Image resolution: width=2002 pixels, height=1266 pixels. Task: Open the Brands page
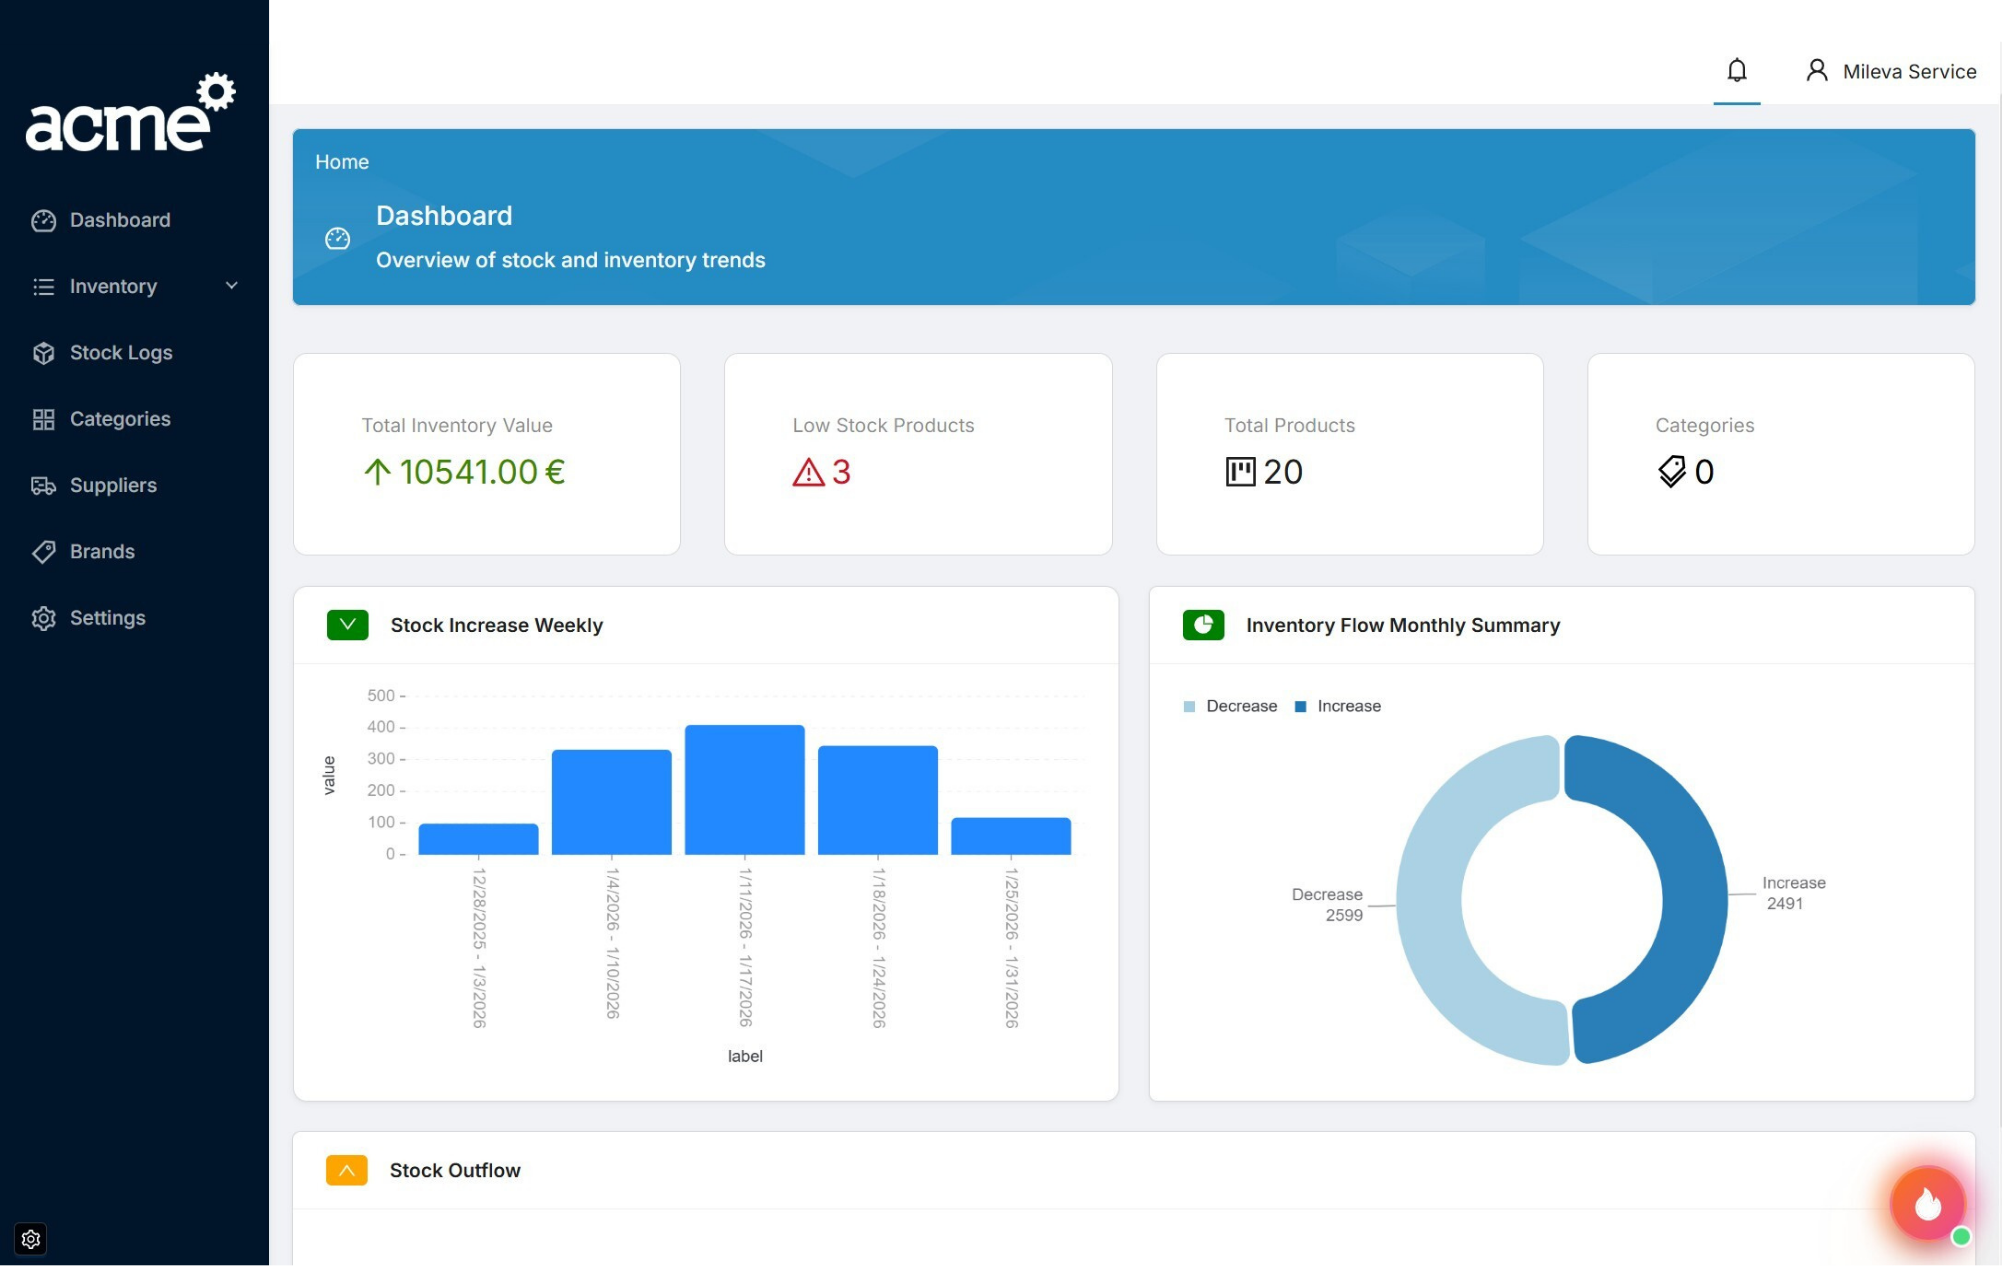(x=102, y=551)
